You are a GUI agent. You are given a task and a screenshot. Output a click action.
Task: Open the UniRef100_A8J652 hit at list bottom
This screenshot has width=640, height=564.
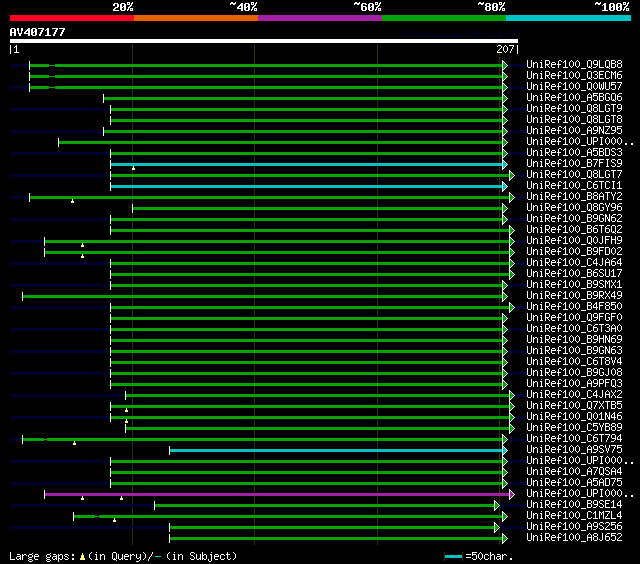click(x=574, y=538)
